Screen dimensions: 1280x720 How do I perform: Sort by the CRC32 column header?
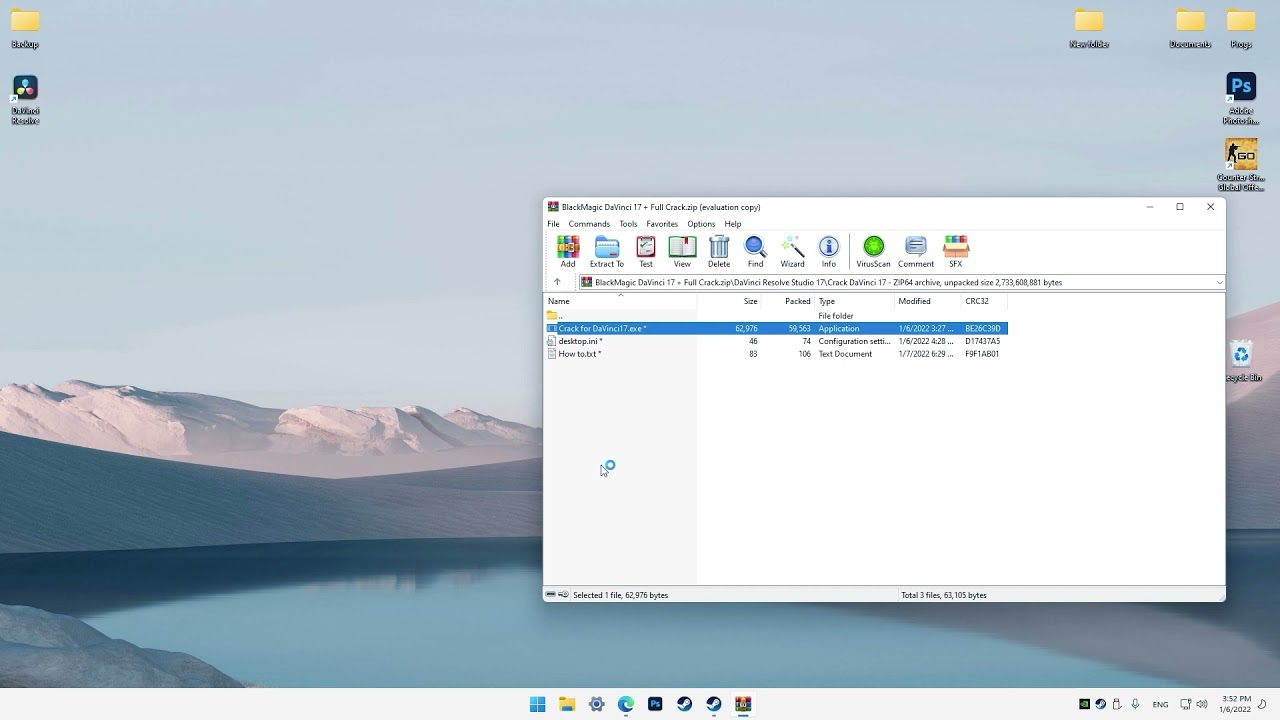tap(984, 301)
